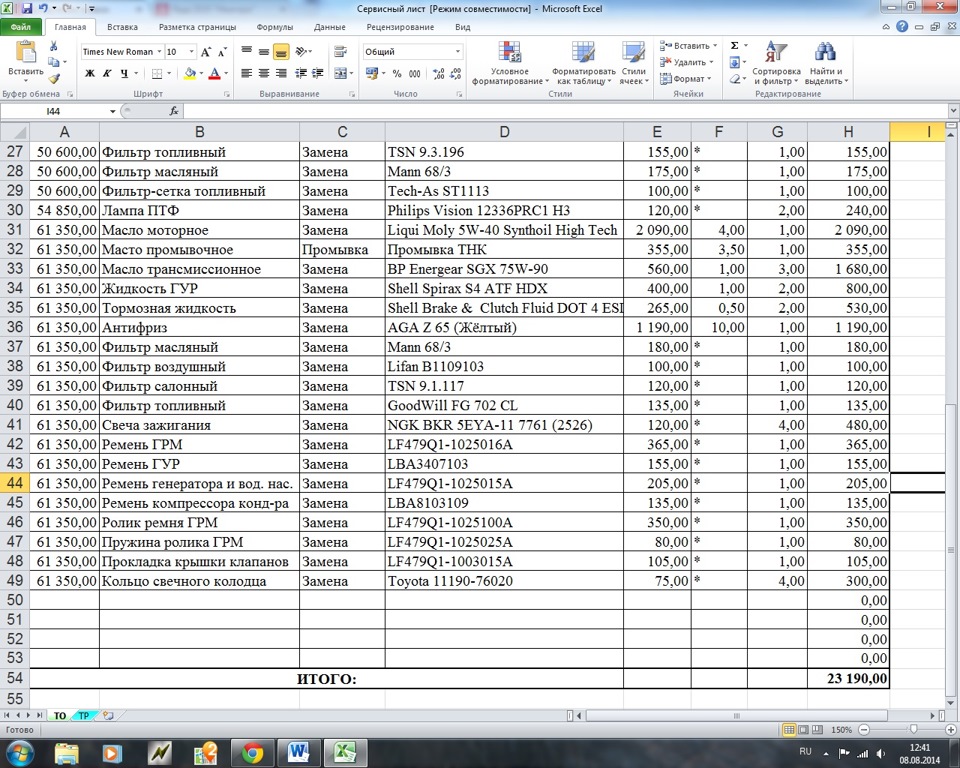The width and height of the screenshot is (960, 768).
Task: Switch to Разметка страницы tab
Action: click(197, 27)
